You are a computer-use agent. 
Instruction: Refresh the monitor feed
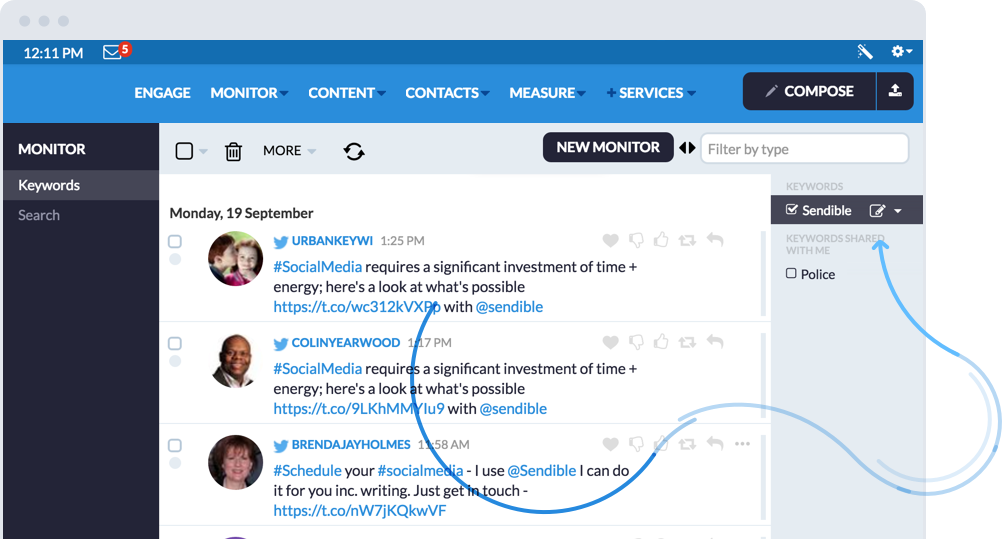pos(354,151)
